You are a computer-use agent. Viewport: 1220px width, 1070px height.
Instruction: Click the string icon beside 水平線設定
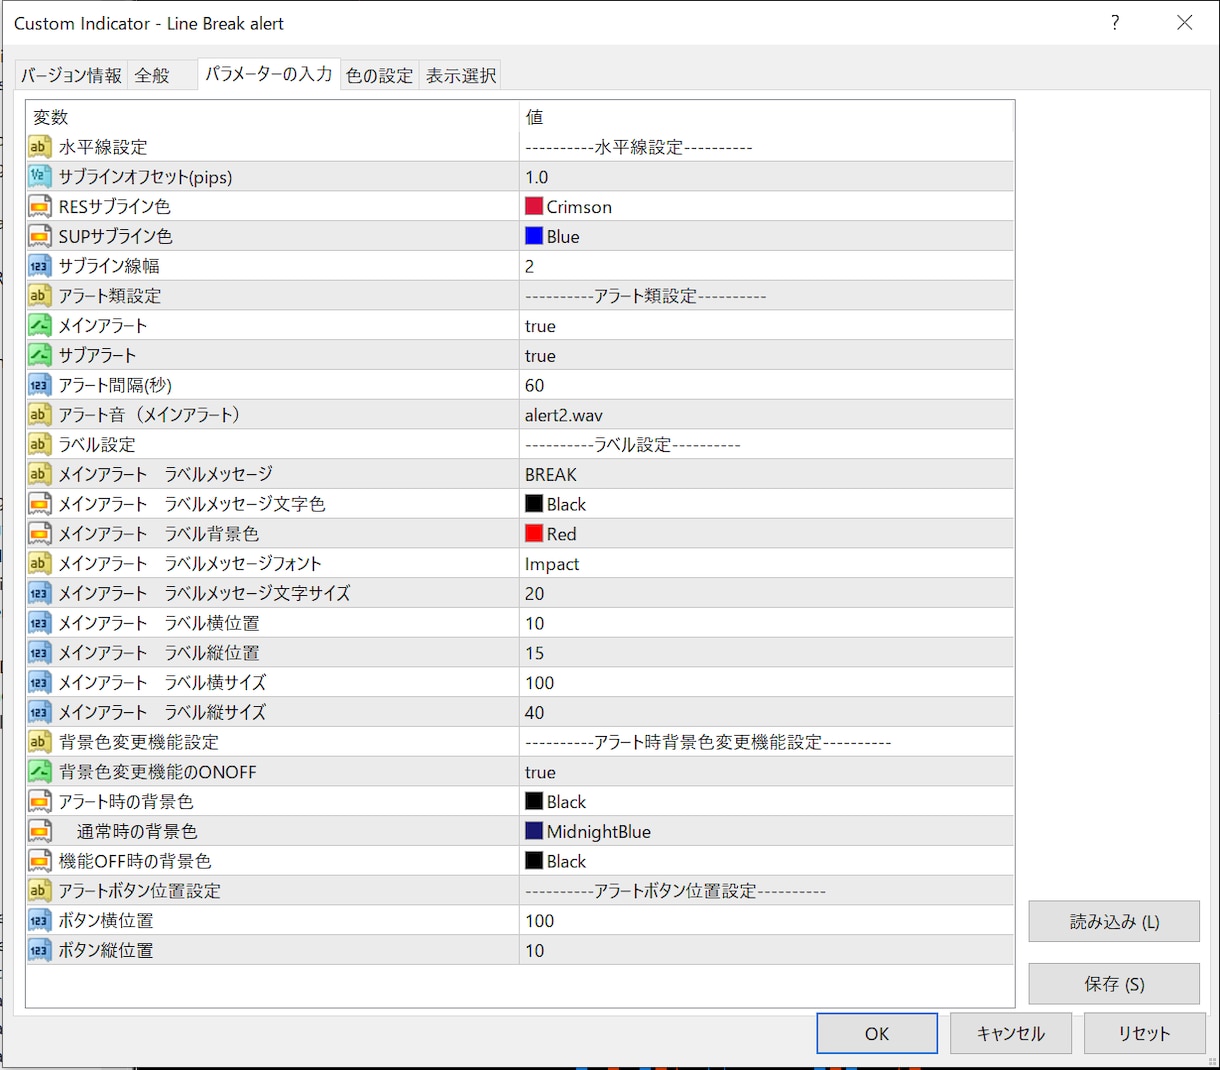(x=39, y=147)
